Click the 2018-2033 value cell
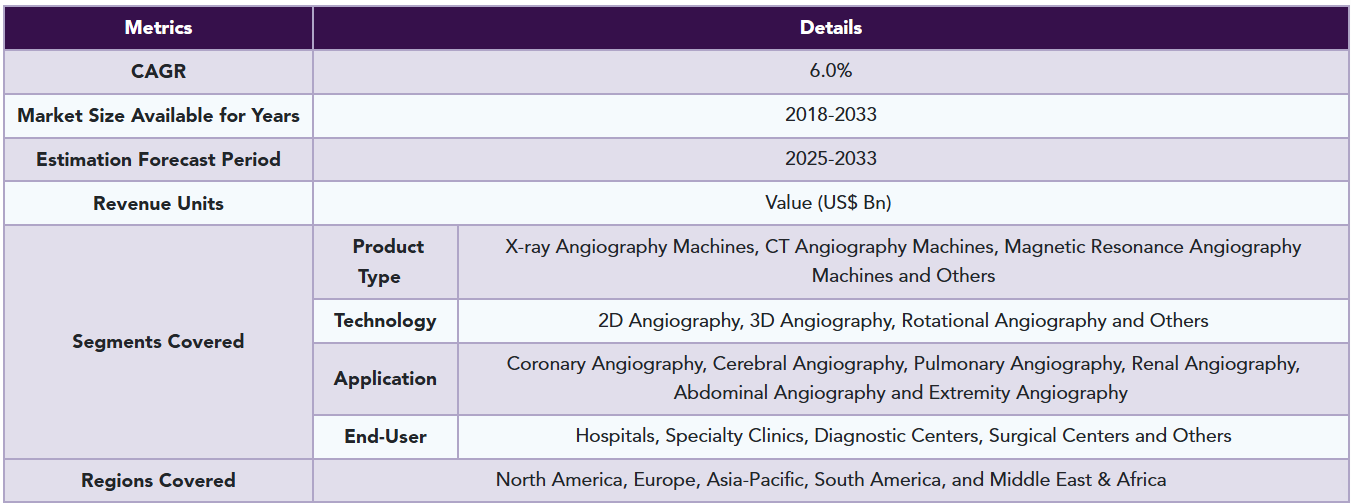This screenshot has width=1351, height=504. 831,116
